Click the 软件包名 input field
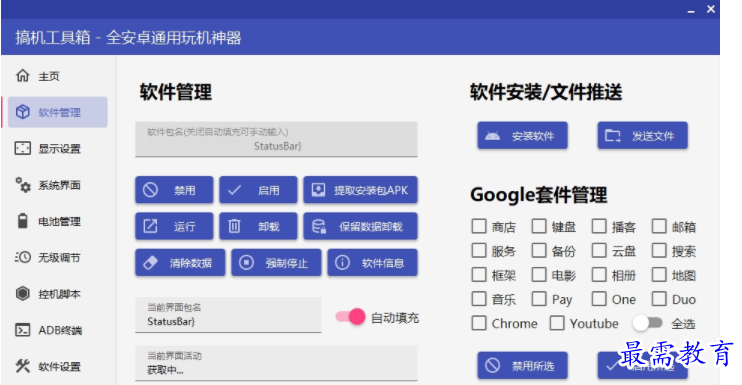 pos(276,139)
